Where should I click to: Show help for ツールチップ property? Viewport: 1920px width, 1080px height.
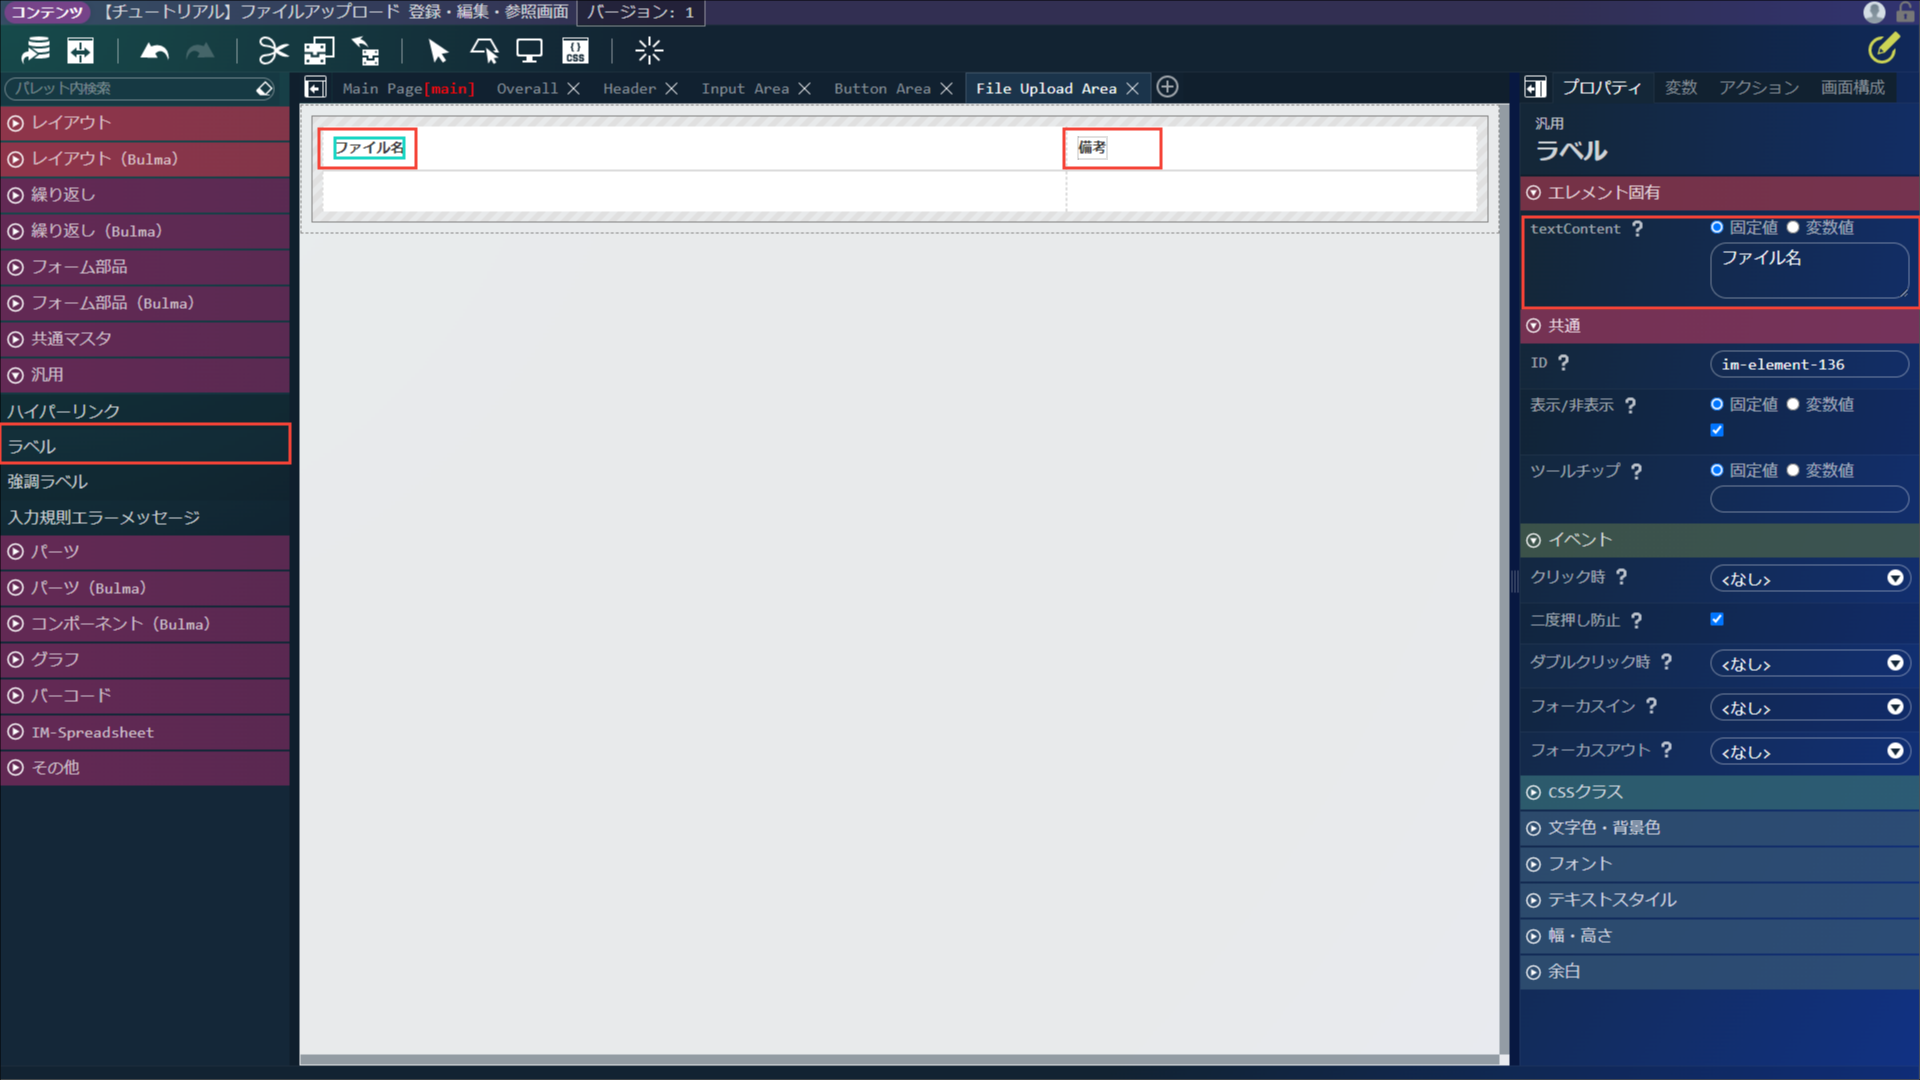tap(1636, 471)
